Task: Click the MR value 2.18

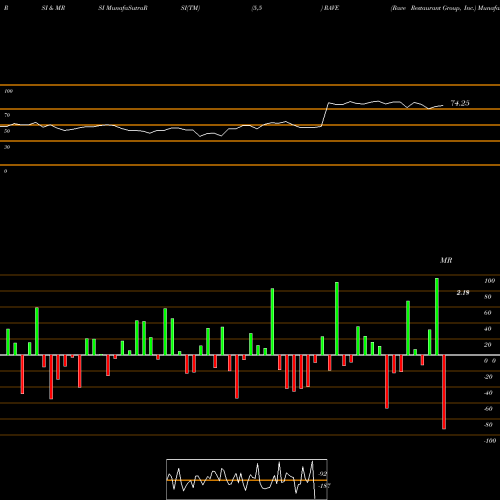Action: tap(463, 293)
